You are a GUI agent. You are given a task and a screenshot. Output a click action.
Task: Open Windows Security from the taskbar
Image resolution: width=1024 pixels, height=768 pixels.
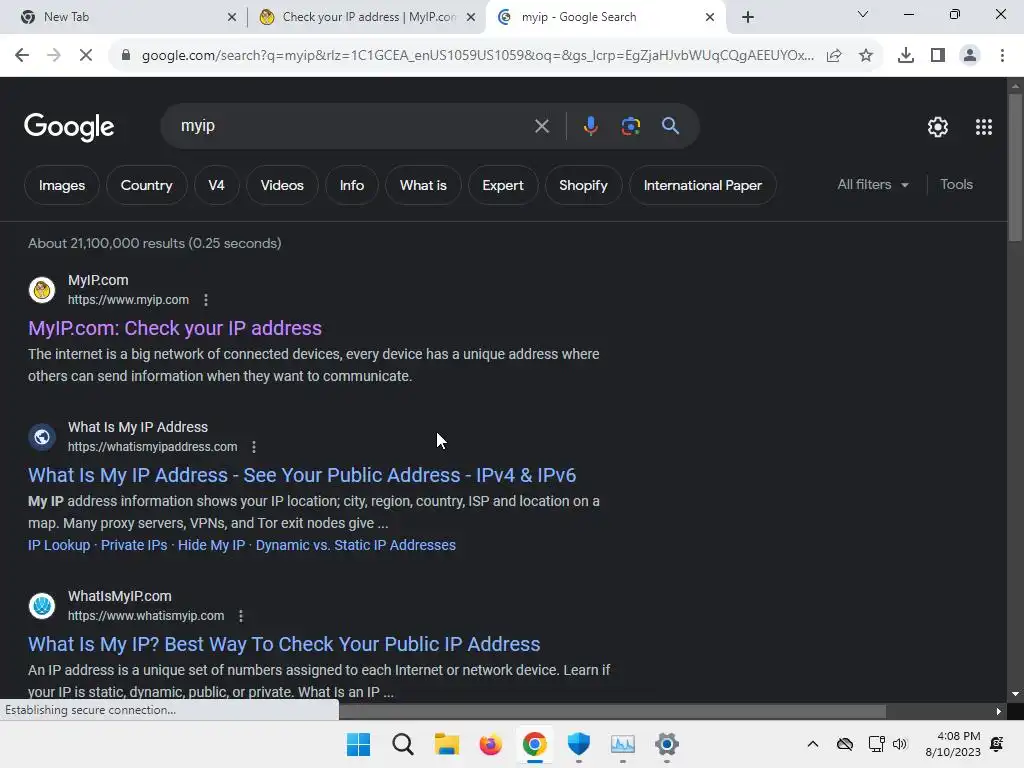click(x=579, y=744)
